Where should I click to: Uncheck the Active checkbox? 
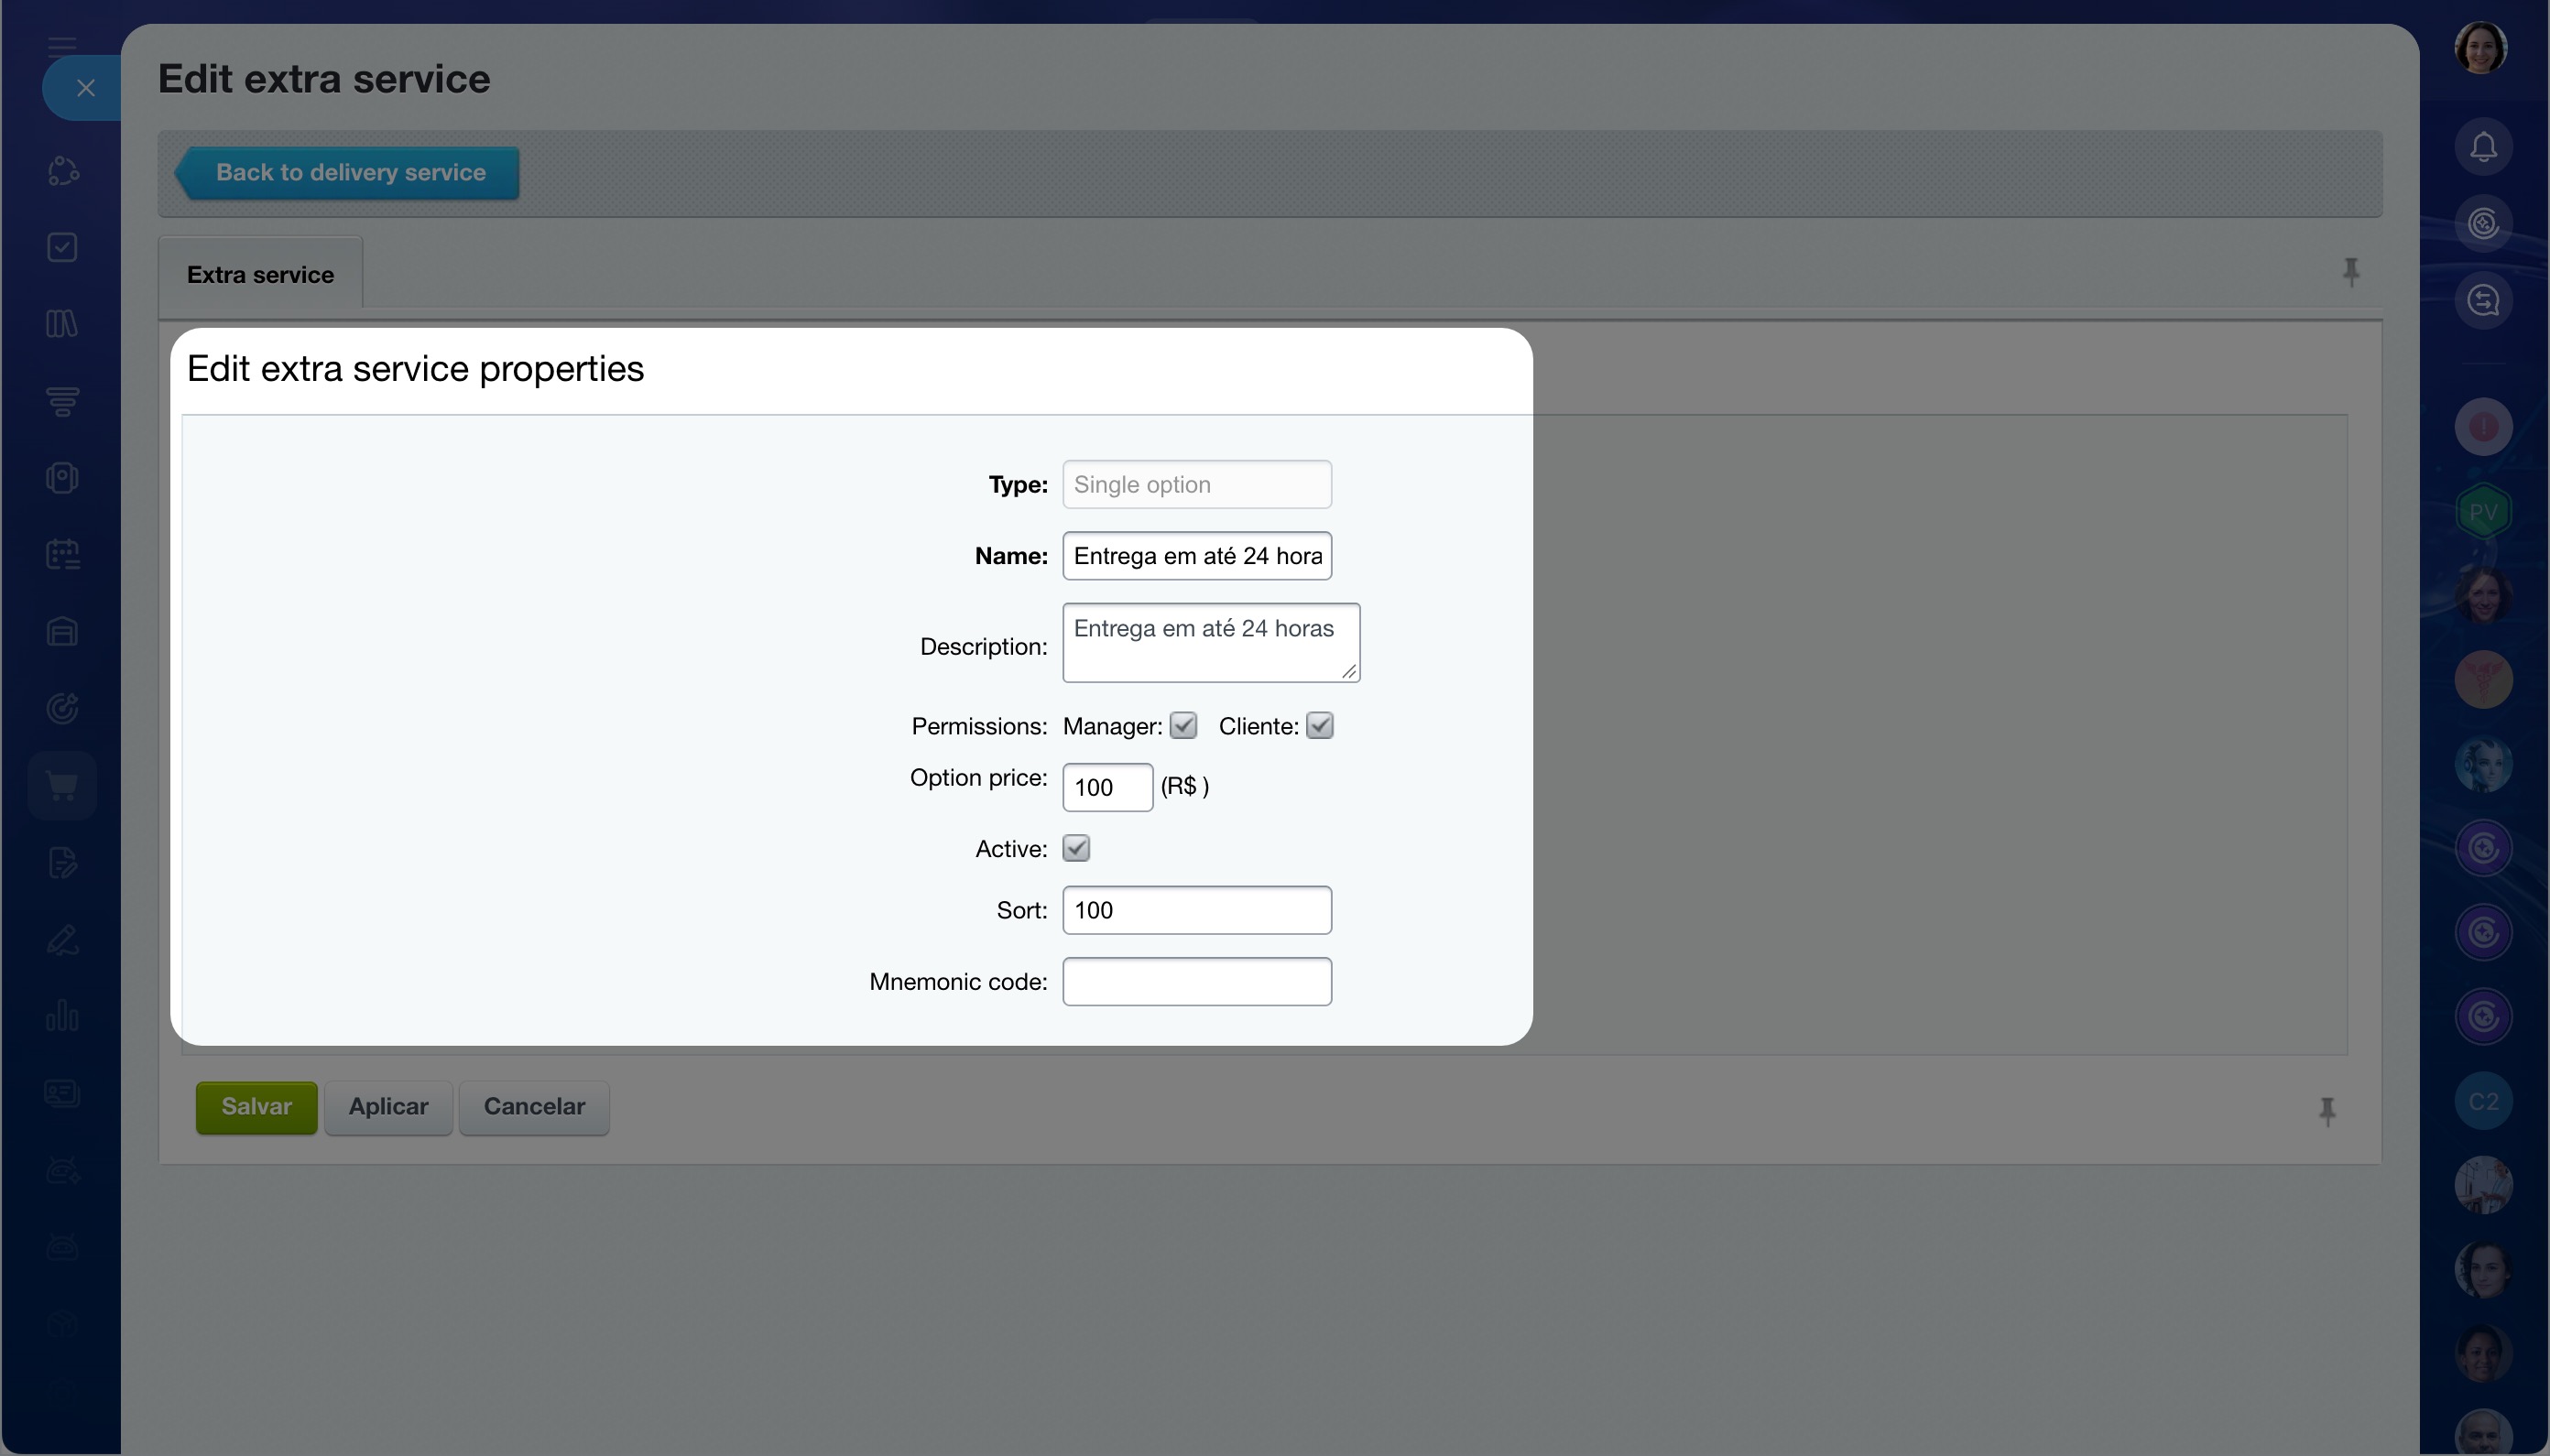(x=1076, y=848)
